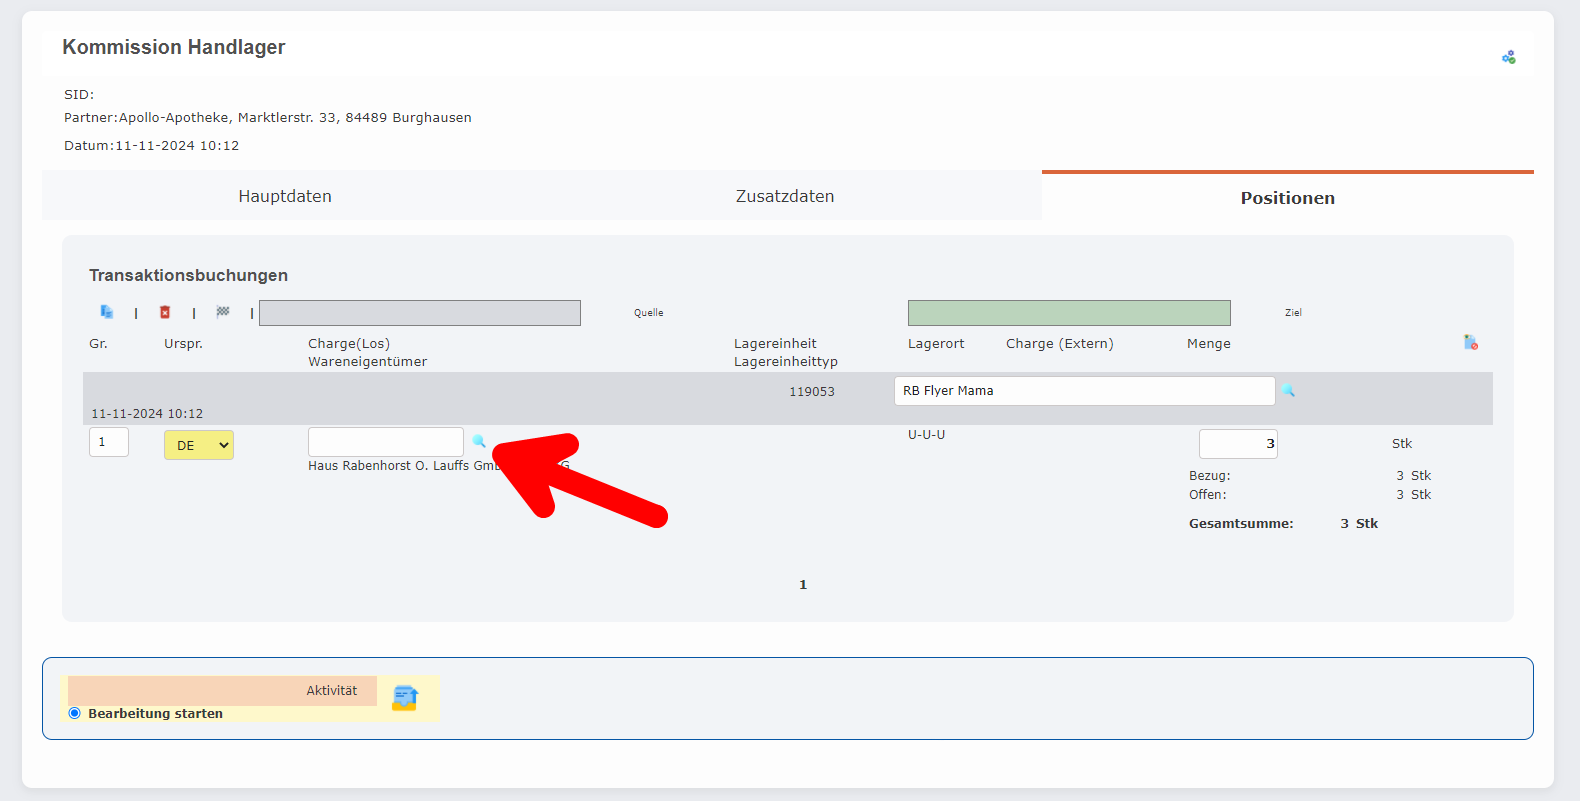Click the red delete trash icon
The width and height of the screenshot is (1580, 801).
pos(165,312)
